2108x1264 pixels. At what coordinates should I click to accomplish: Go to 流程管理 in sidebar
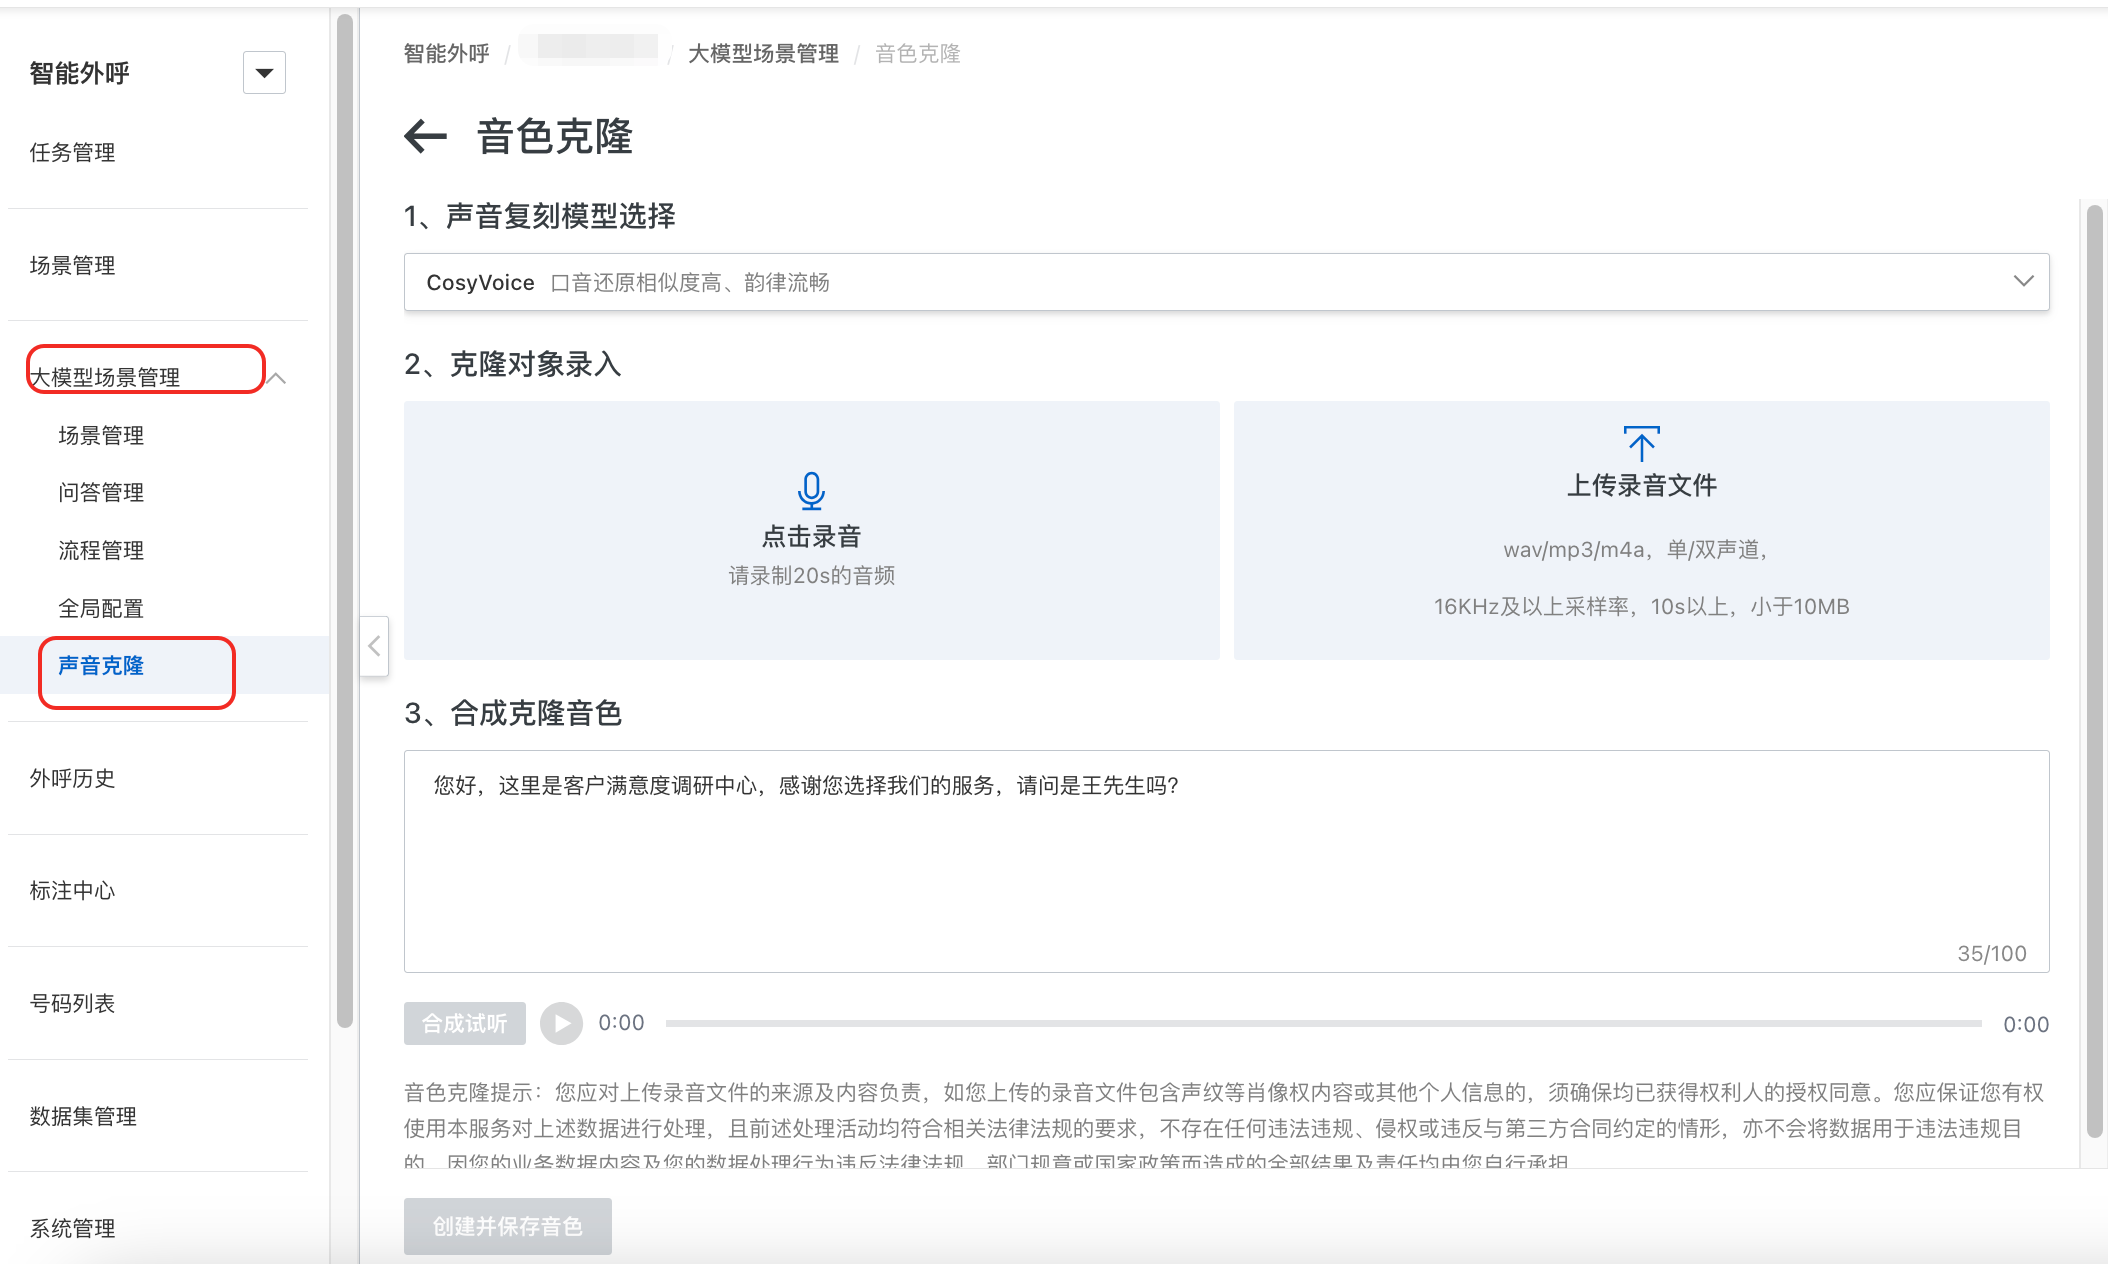click(x=101, y=550)
